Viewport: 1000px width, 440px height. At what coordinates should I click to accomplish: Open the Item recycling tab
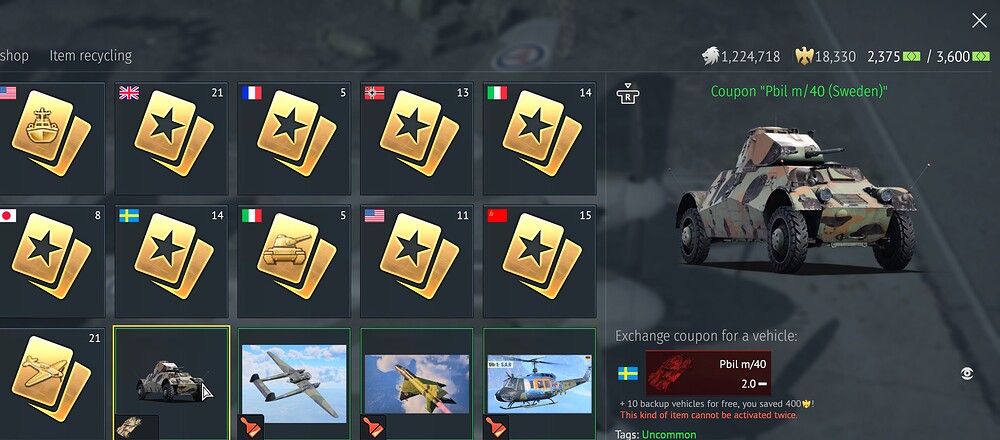point(91,56)
